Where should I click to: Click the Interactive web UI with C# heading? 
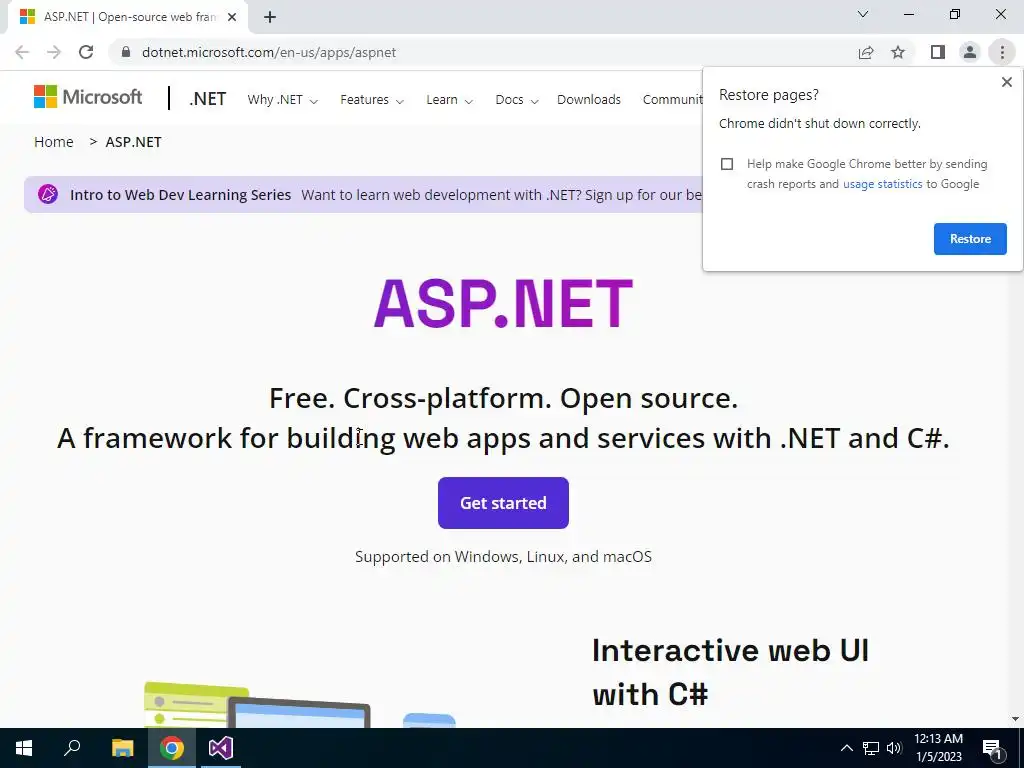tap(730, 673)
